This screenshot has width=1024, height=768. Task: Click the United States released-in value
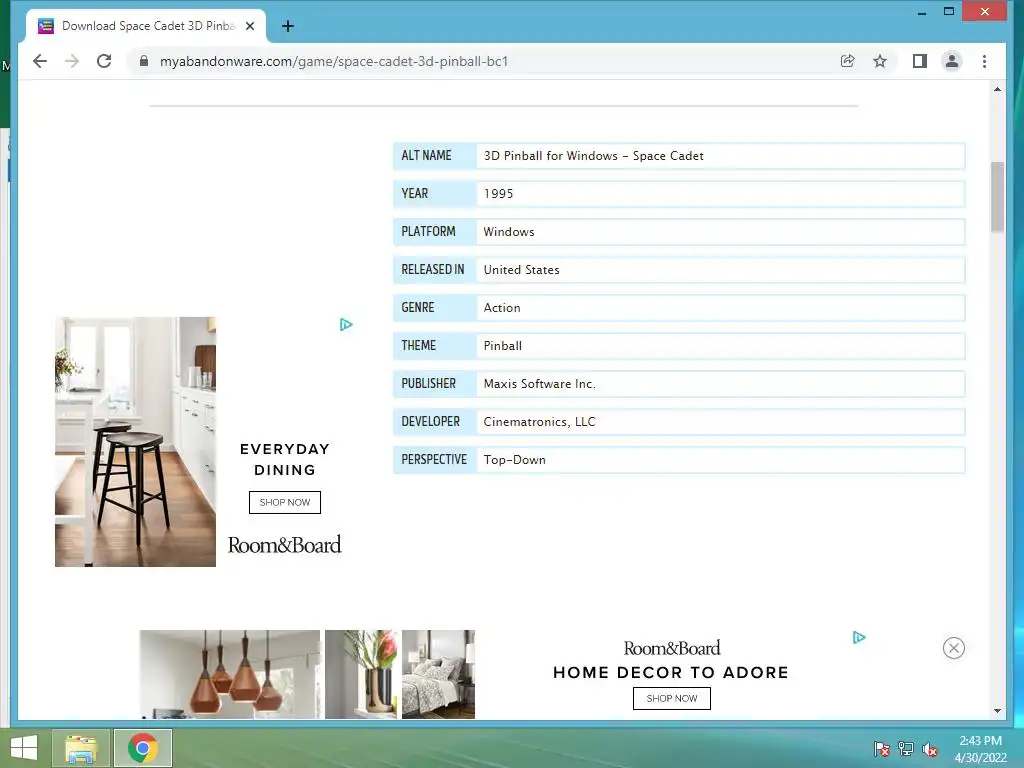tap(521, 270)
